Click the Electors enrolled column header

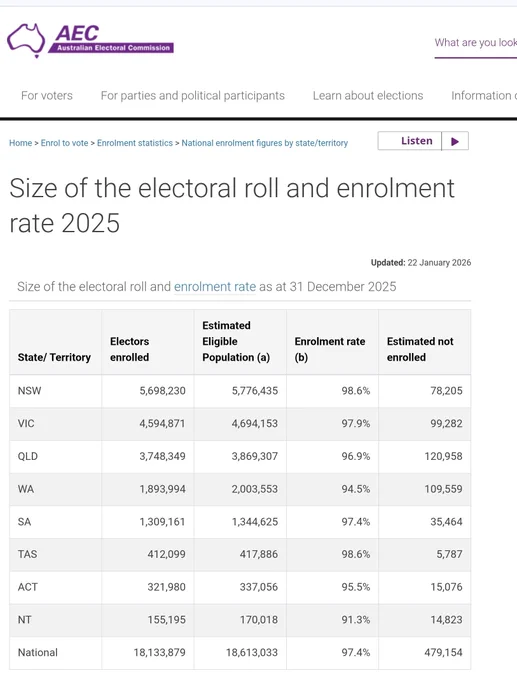pyautogui.click(x=129, y=349)
